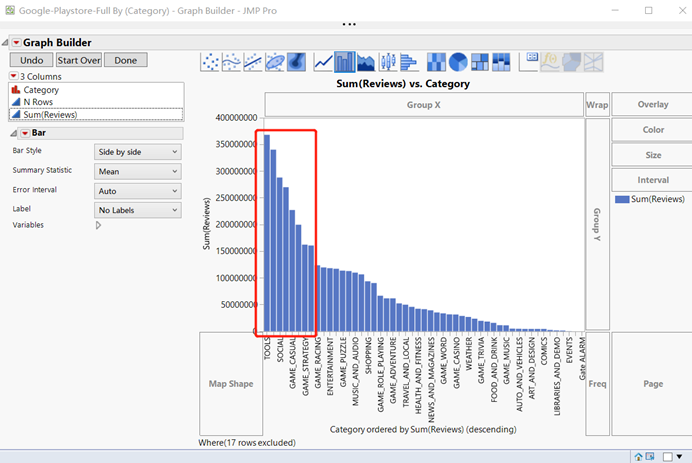Open the Bar Style dropdown

point(138,152)
